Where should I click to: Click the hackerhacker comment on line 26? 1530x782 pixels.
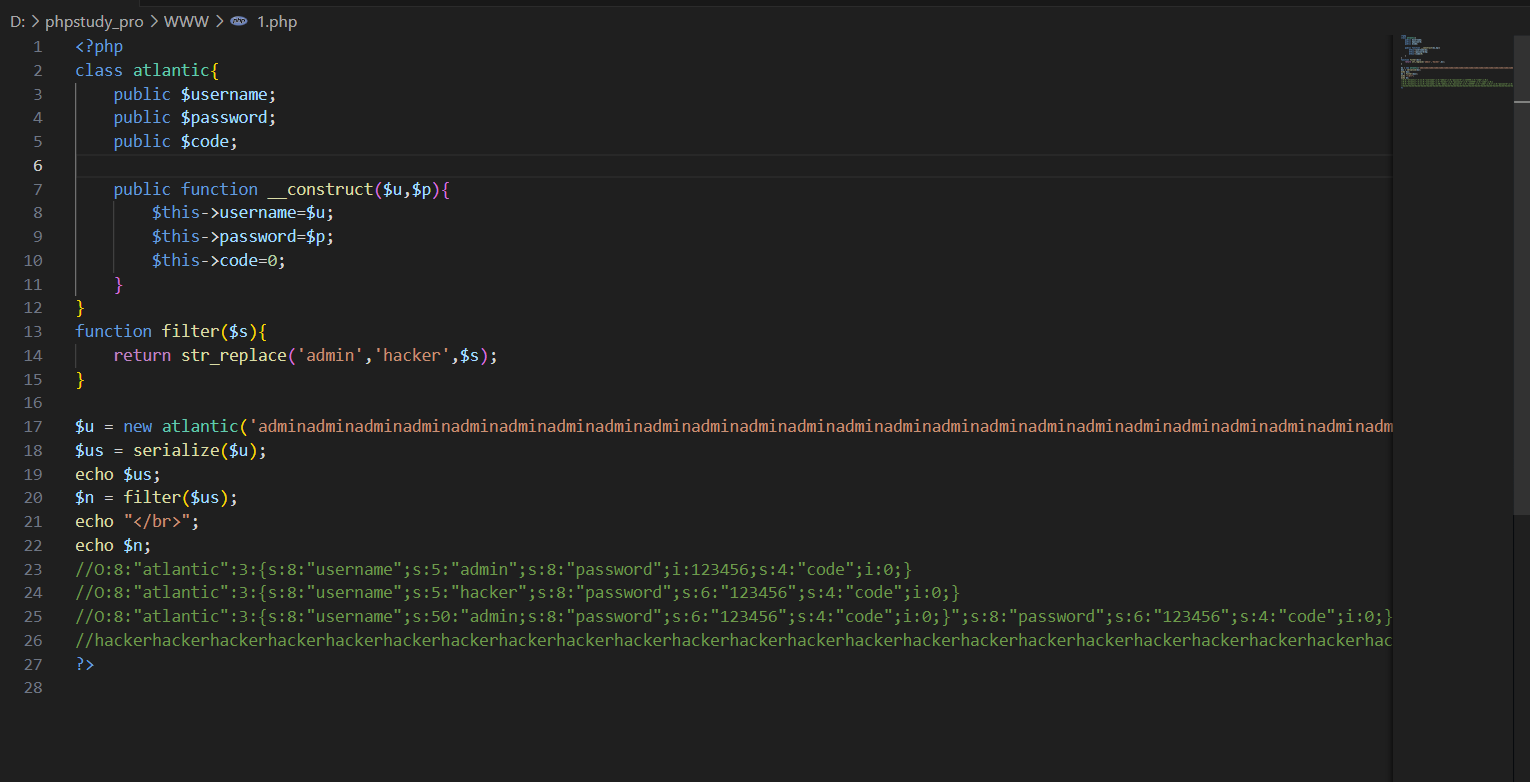(733, 640)
